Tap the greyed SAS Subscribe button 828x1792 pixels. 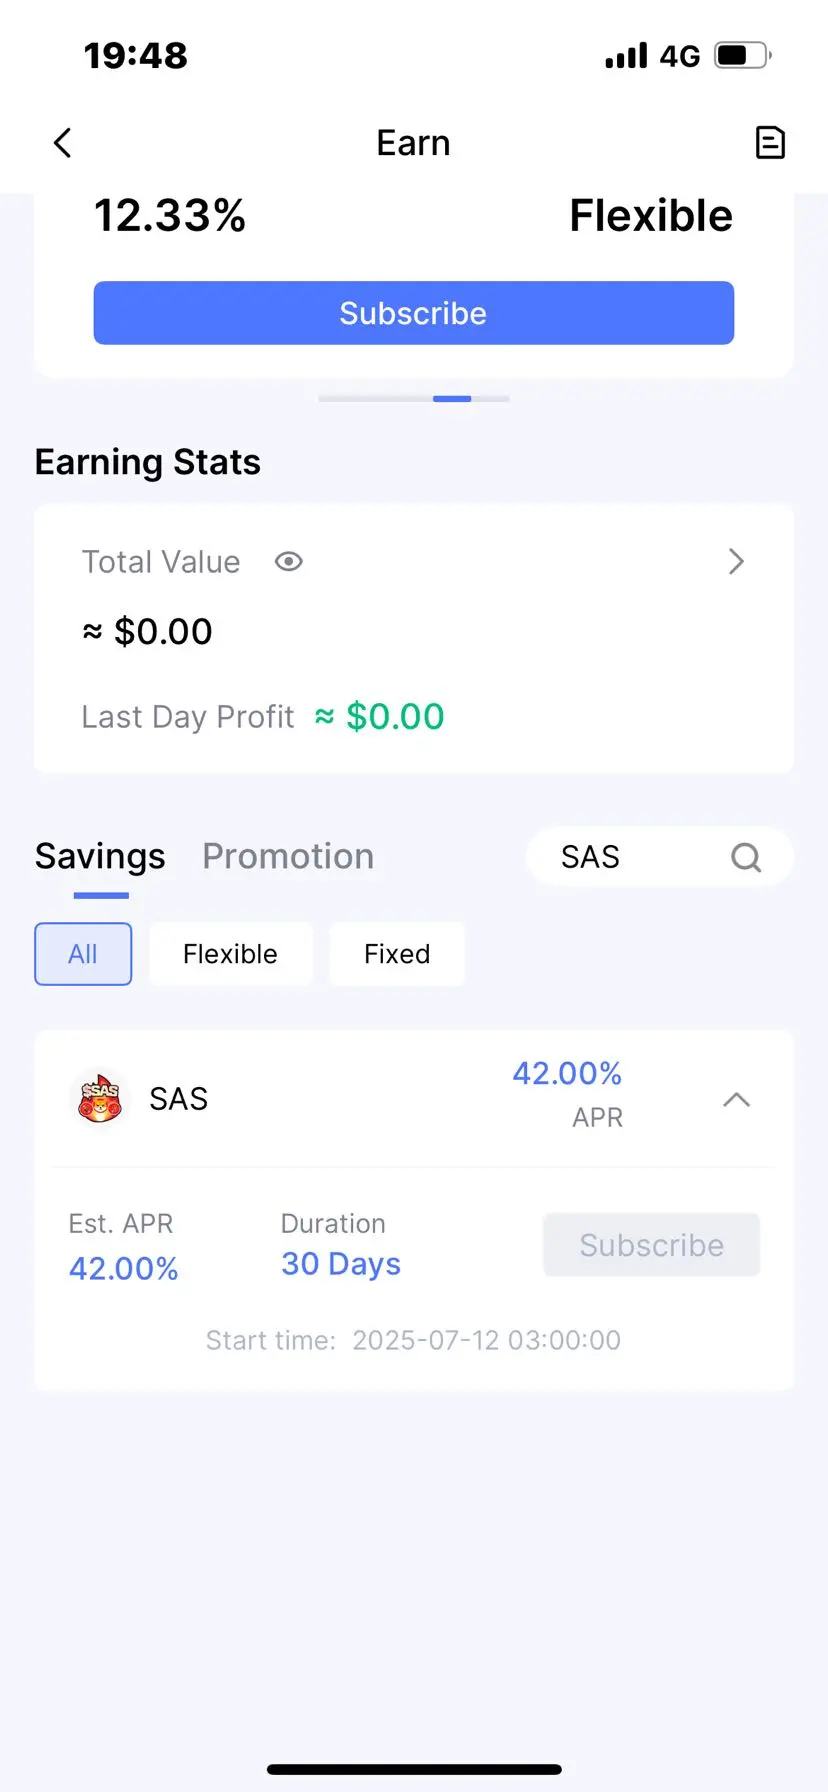click(x=651, y=1245)
